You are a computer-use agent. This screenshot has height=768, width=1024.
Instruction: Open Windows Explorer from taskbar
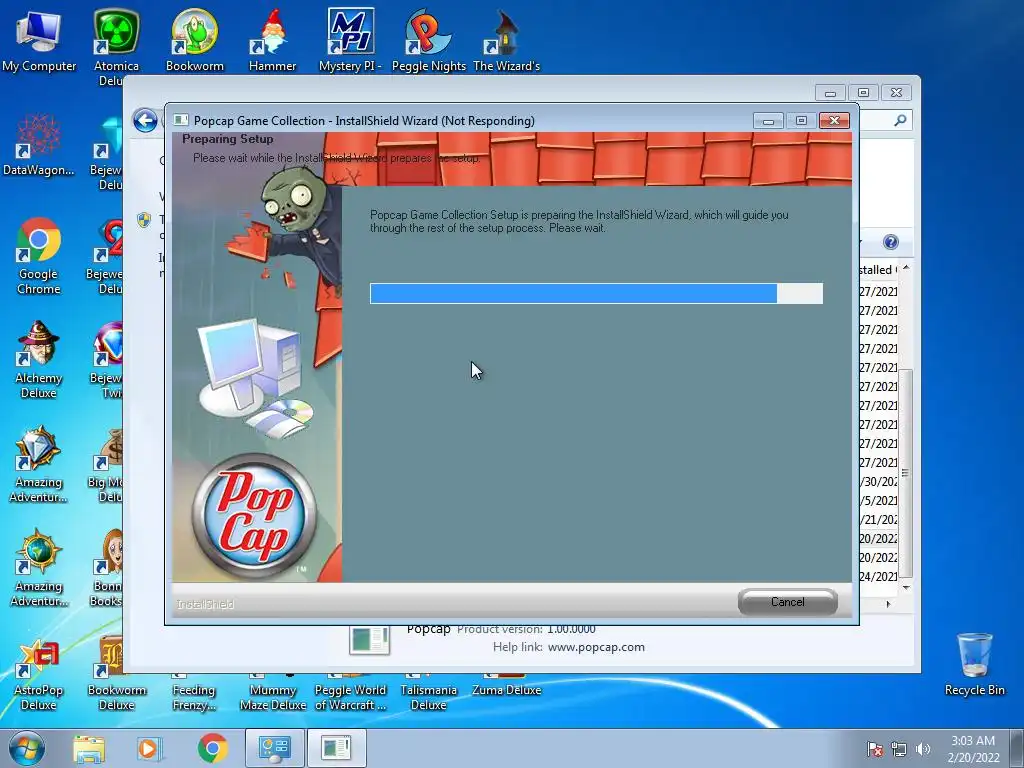click(89, 748)
